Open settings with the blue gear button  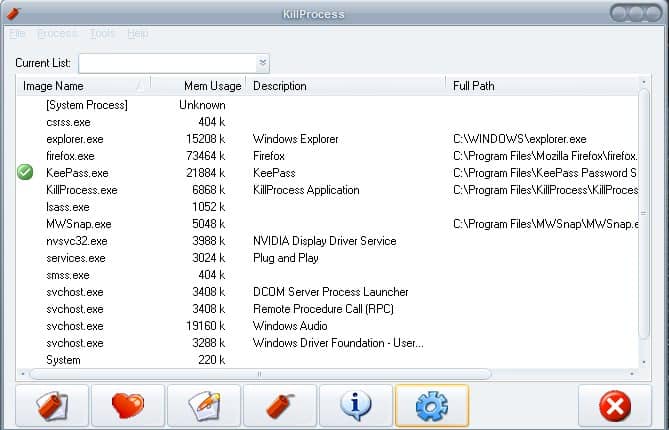point(432,406)
